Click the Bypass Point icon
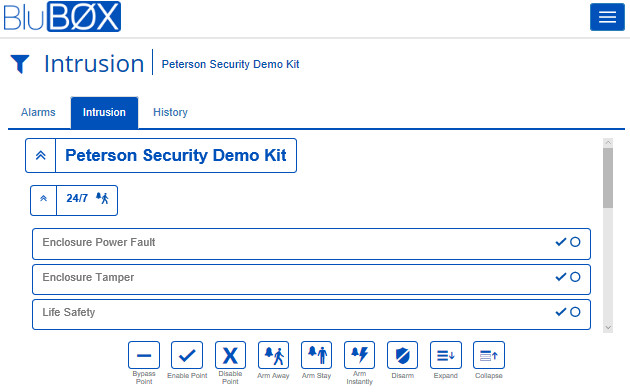Viewport: 630px width, 392px height. [144, 355]
